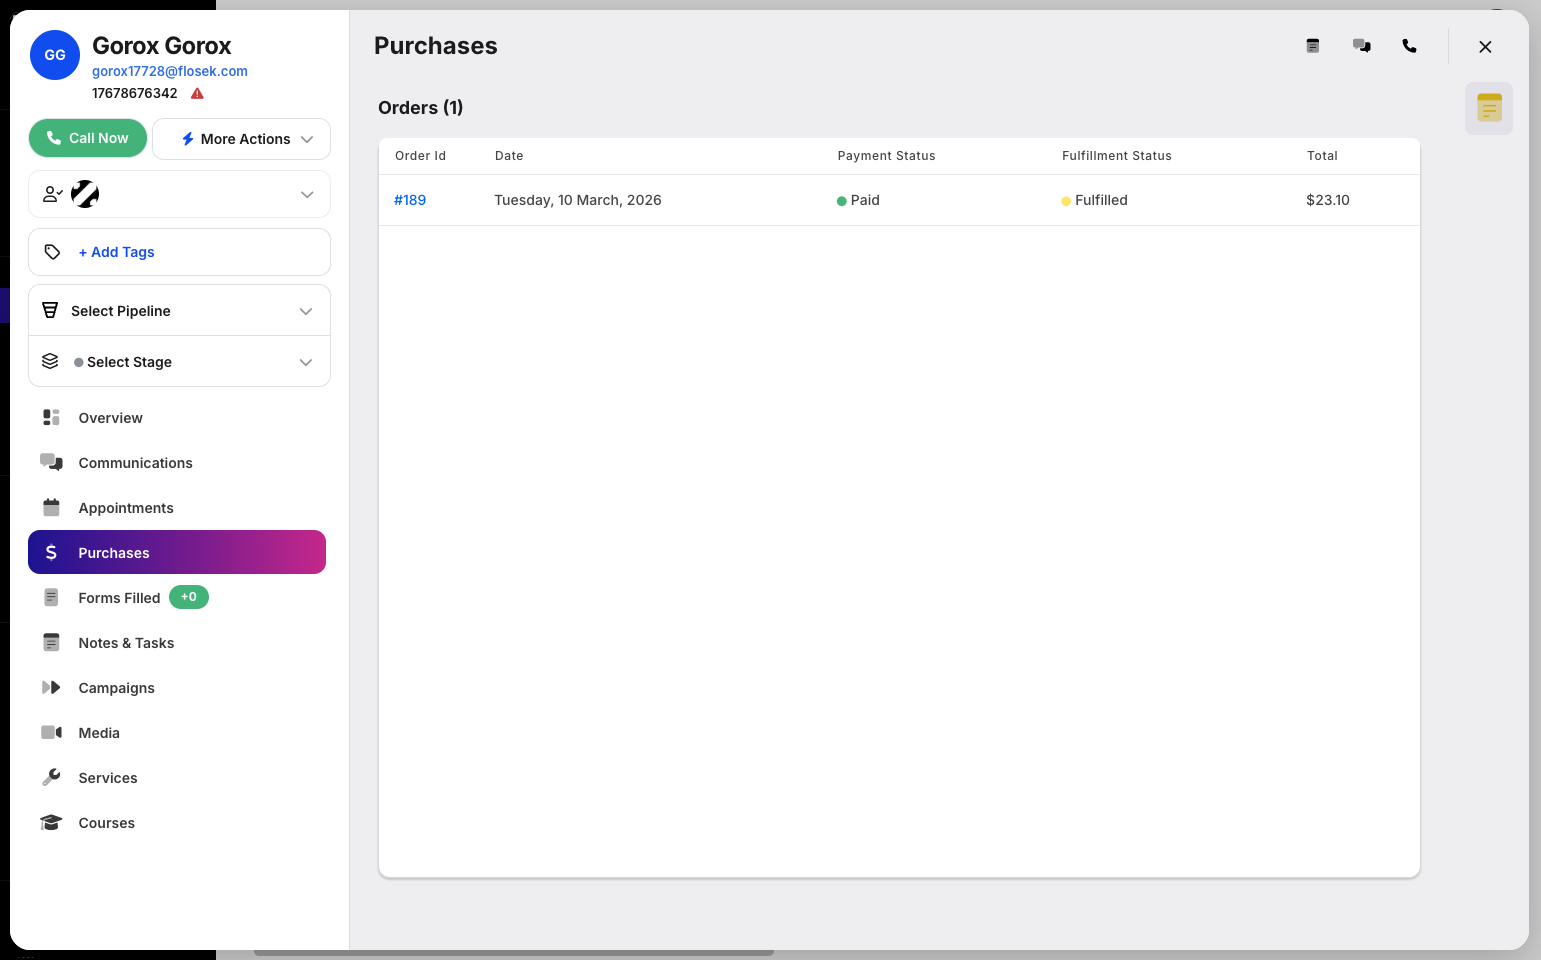The height and width of the screenshot is (960, 1541).
Task: Click the horizontal scrollbar at the bottom
Action: (x=514, y=953)
